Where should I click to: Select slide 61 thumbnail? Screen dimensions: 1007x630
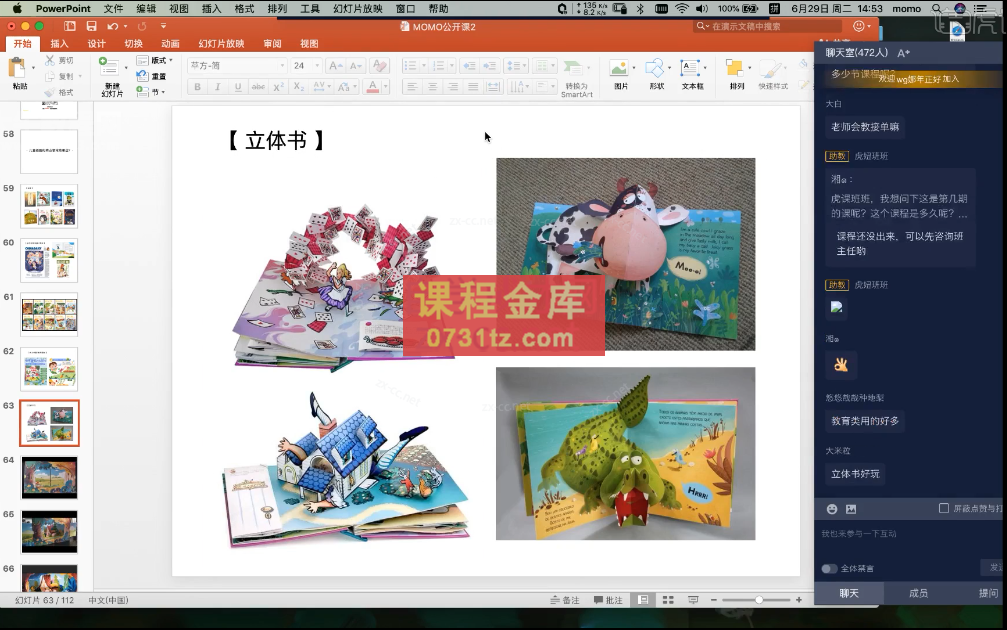click(x=49, y=315)
